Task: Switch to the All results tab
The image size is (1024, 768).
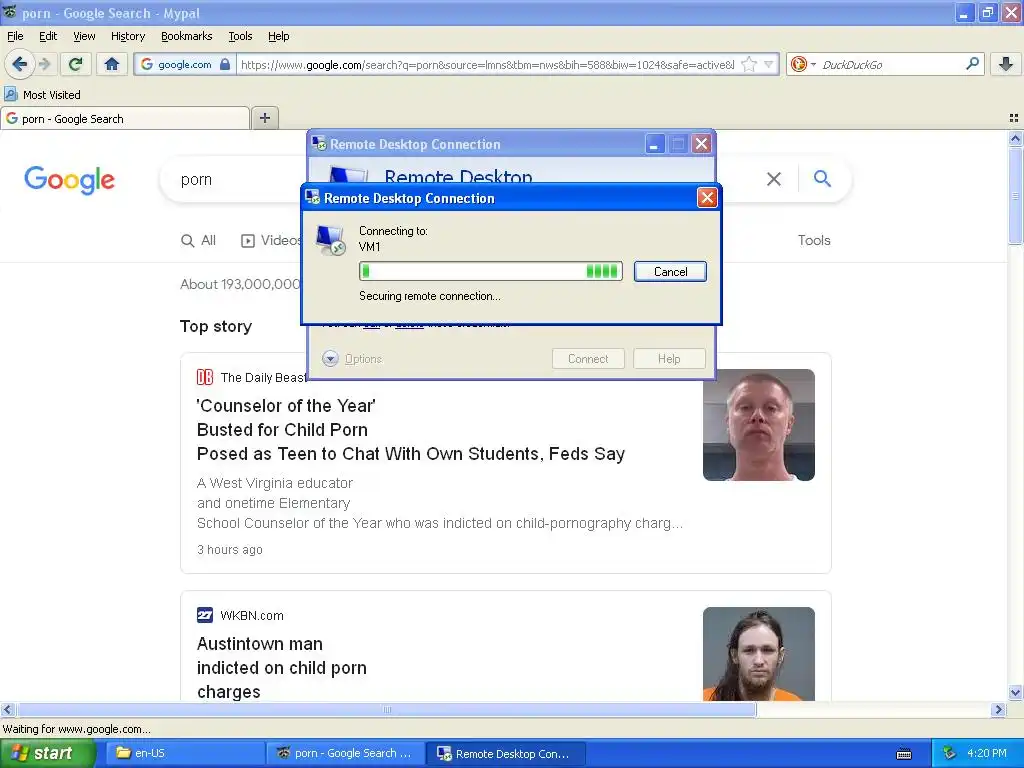Action: (x=199, y=240)
